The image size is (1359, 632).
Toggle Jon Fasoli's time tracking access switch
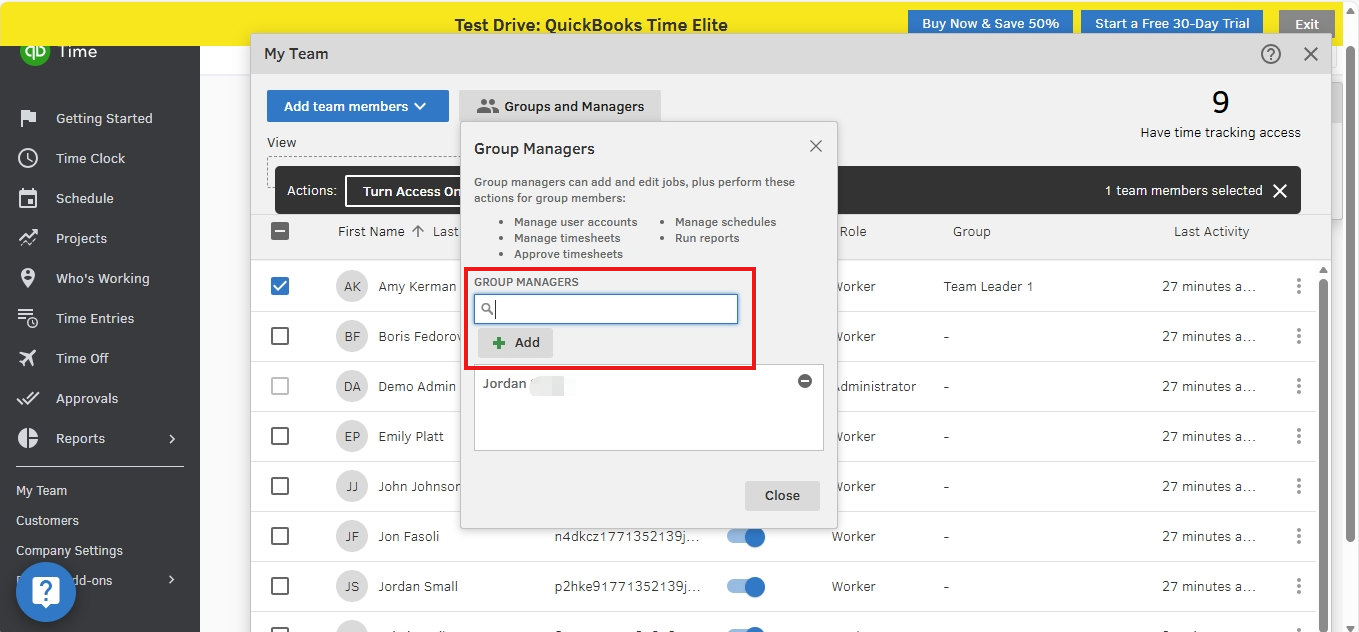coord(745,537)
